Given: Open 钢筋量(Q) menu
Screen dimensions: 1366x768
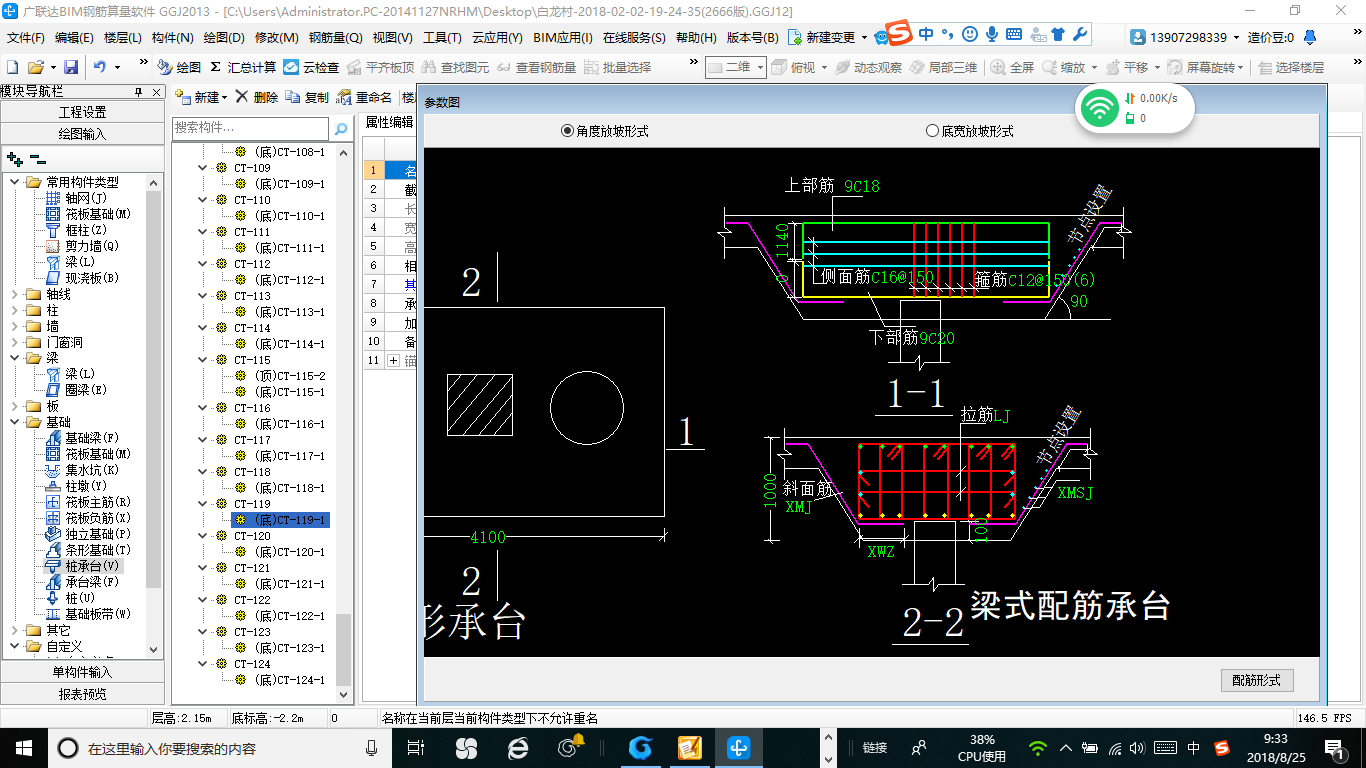Looking at the screenshot, I should [336, 38].
